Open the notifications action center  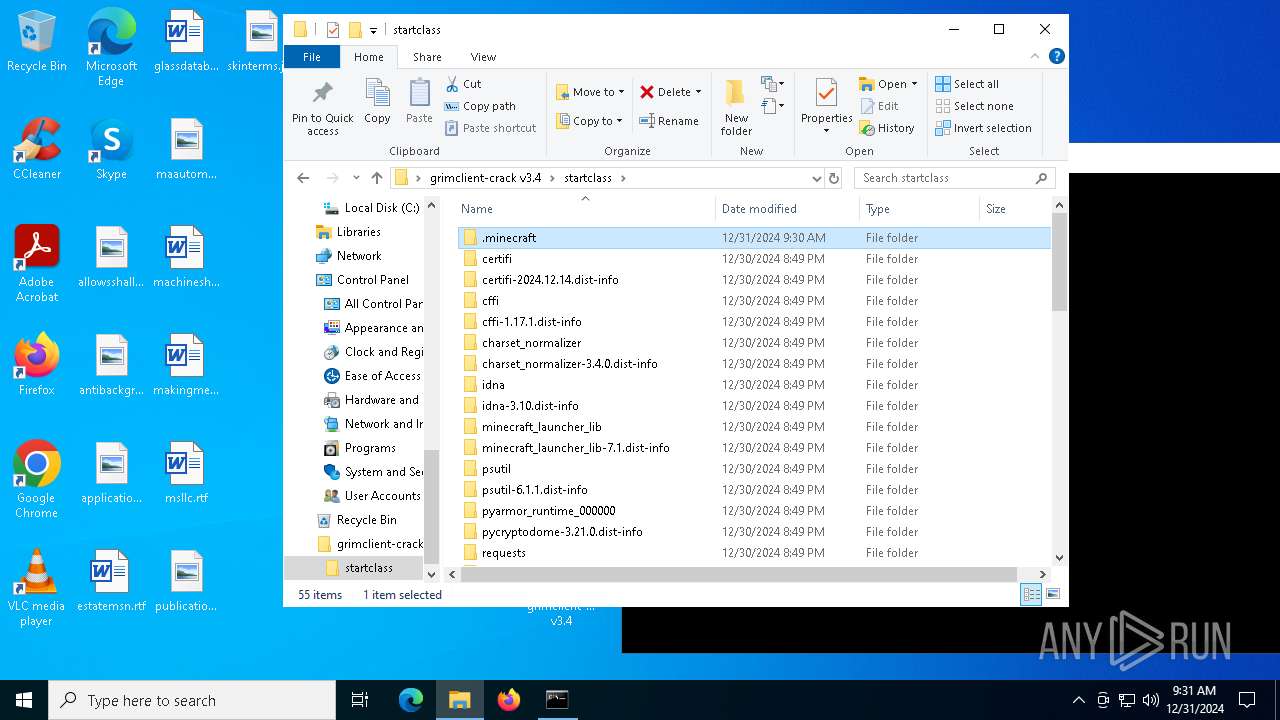click(1247, 700)
